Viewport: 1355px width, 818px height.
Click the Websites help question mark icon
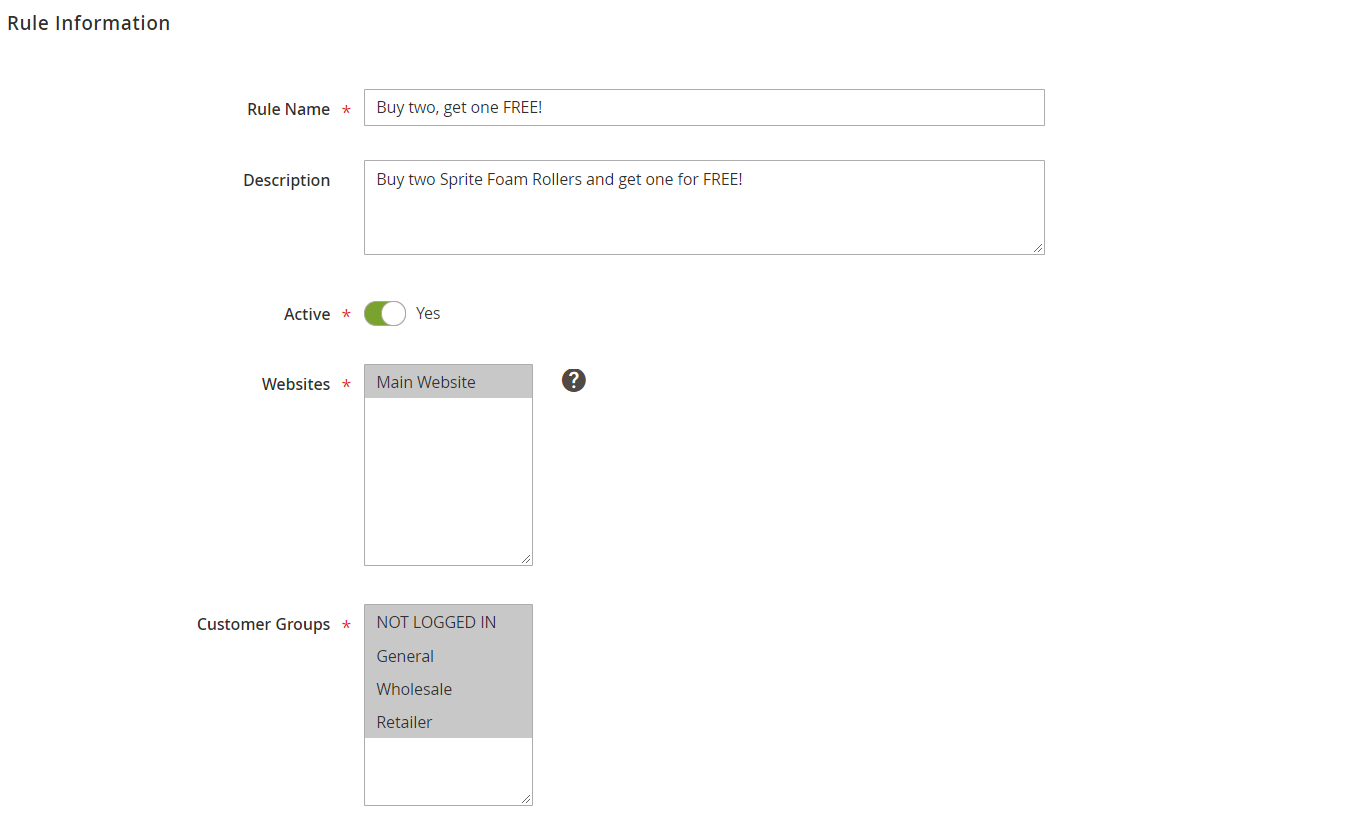[573, 380]
